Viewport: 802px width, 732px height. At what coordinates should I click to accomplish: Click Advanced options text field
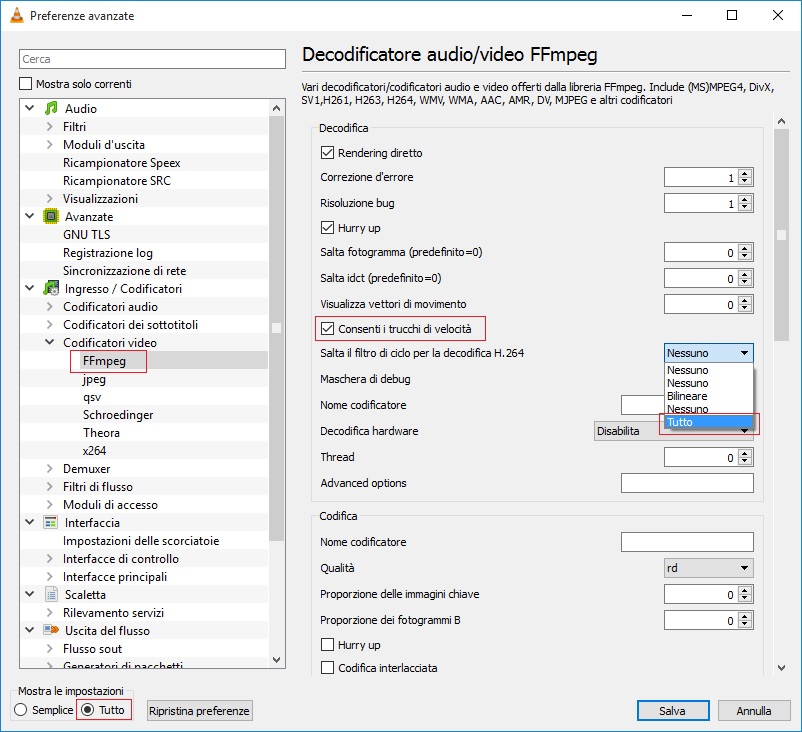coord(687,483)
